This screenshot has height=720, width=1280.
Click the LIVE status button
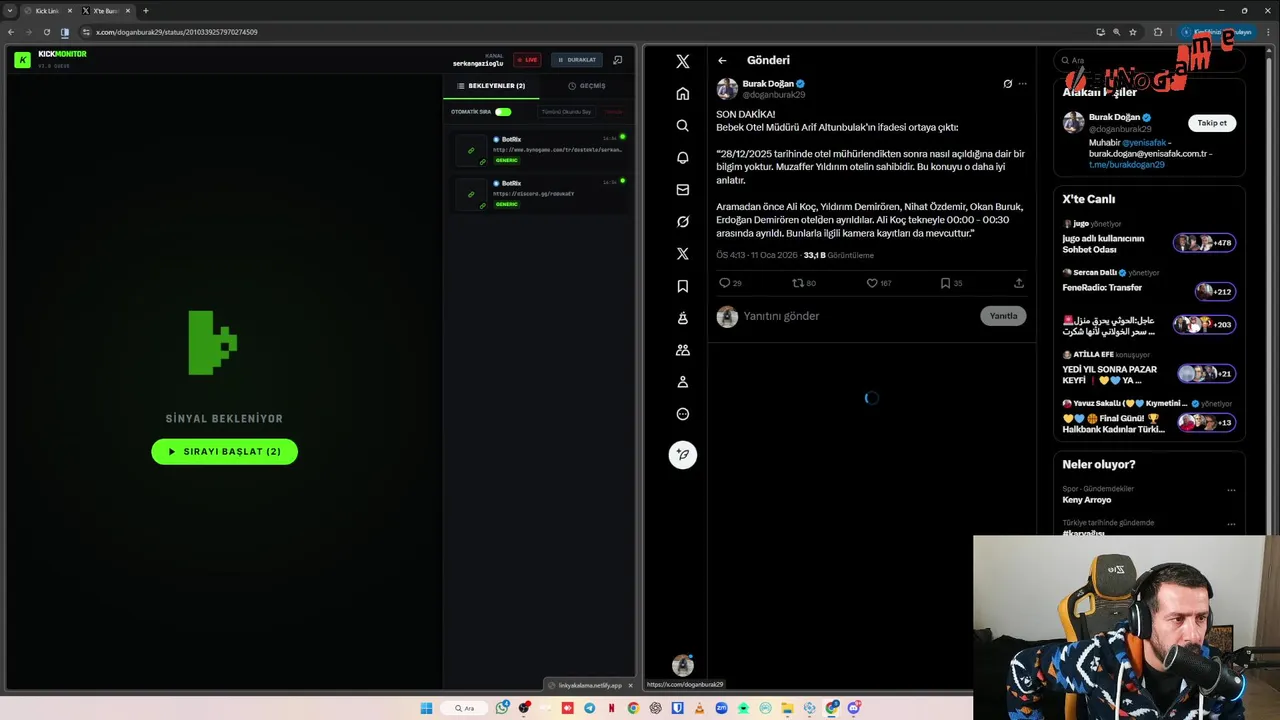(x=527, y=60)
